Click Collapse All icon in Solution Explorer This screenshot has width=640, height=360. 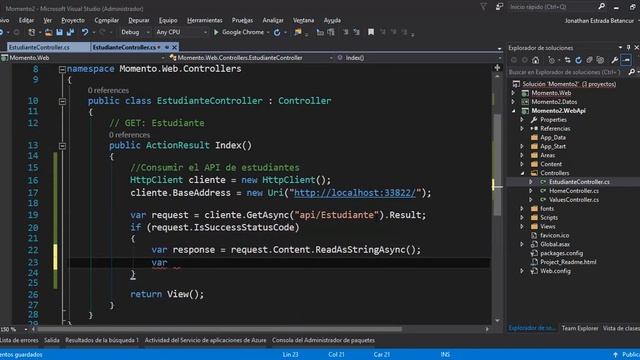point(589,60)
